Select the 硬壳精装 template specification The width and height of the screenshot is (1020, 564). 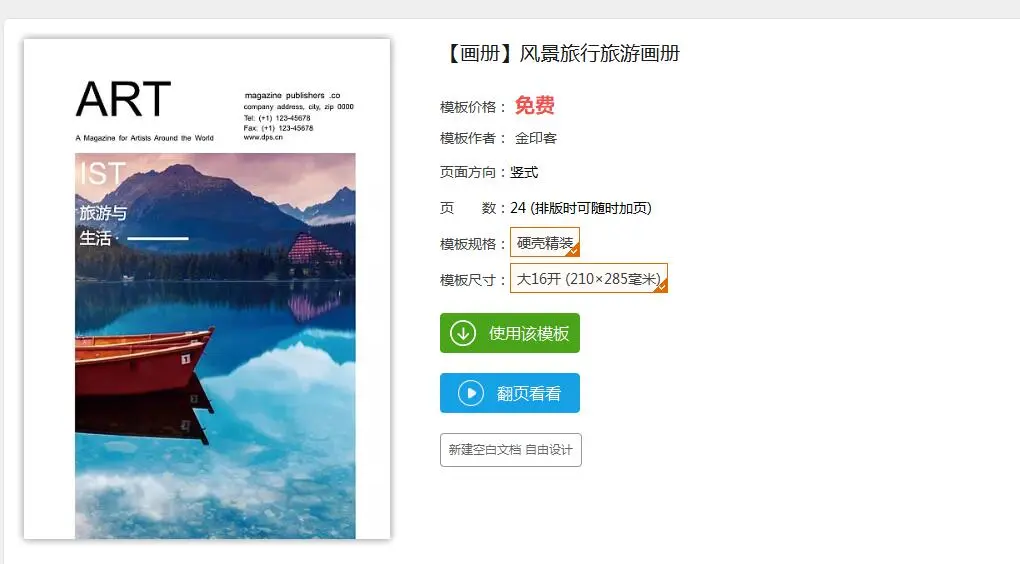pyautogui.click(x=544, y=242)
